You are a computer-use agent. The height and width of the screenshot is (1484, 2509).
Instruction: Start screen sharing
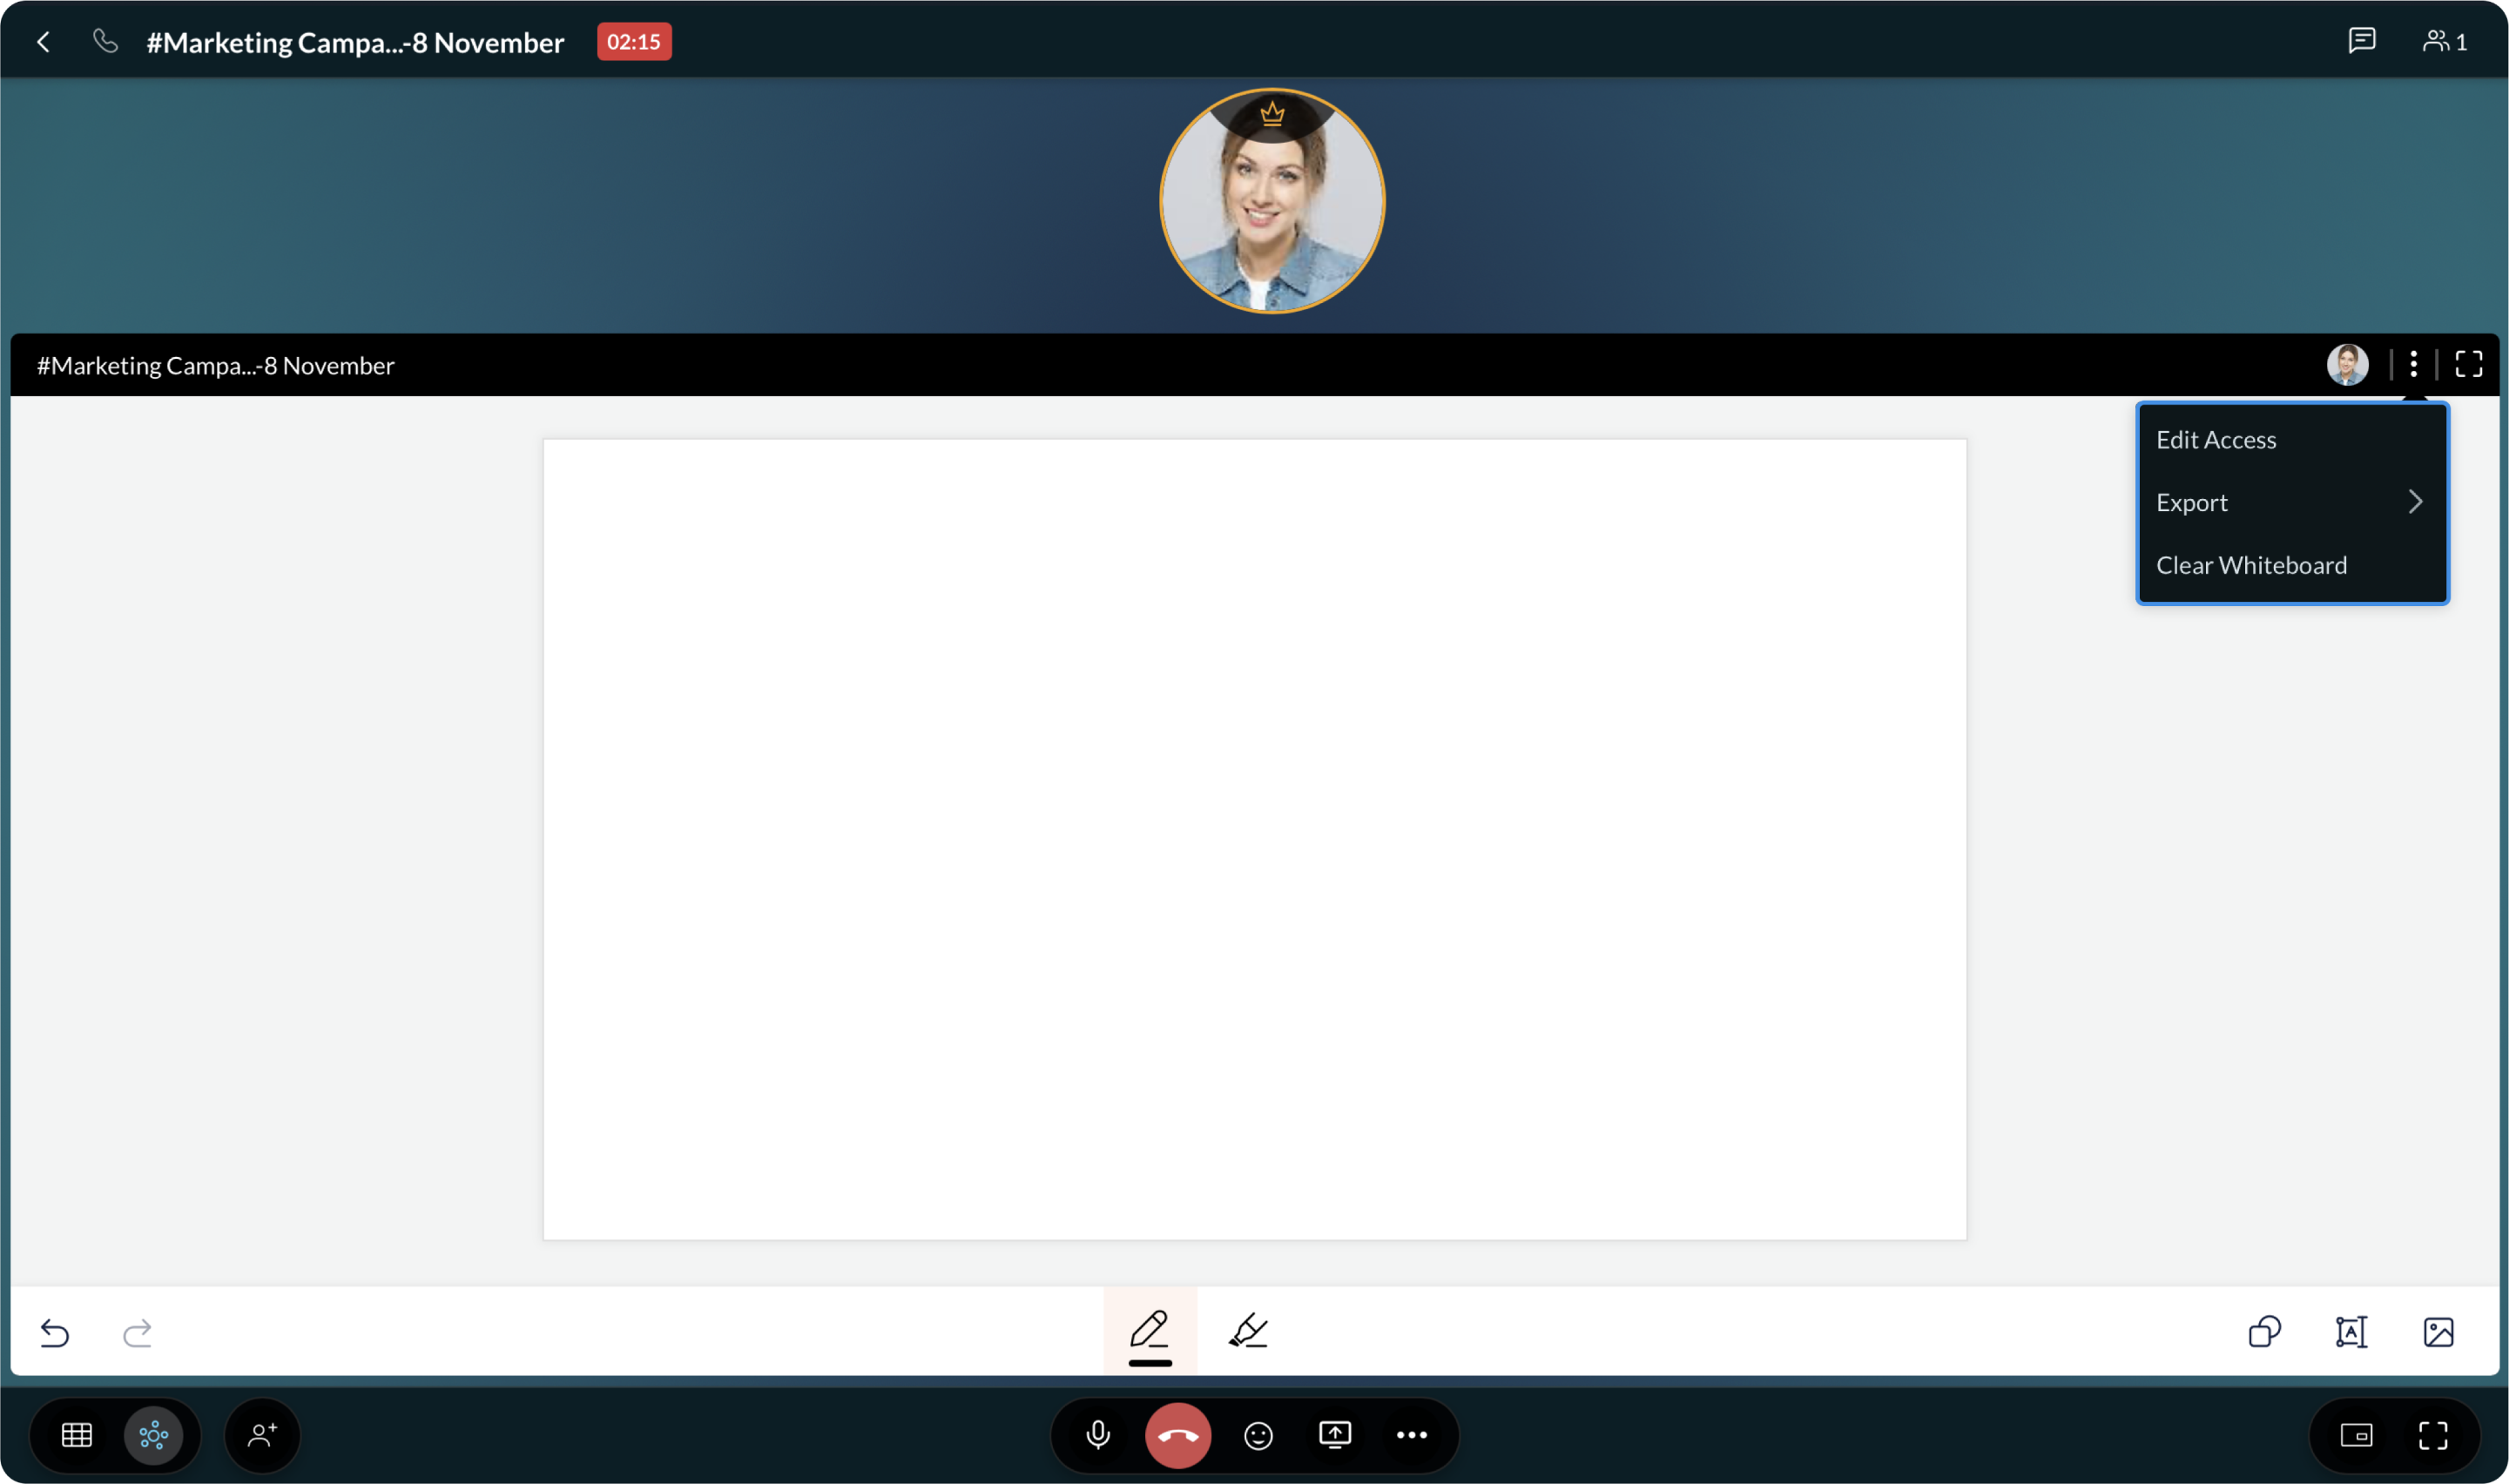1334,1435
